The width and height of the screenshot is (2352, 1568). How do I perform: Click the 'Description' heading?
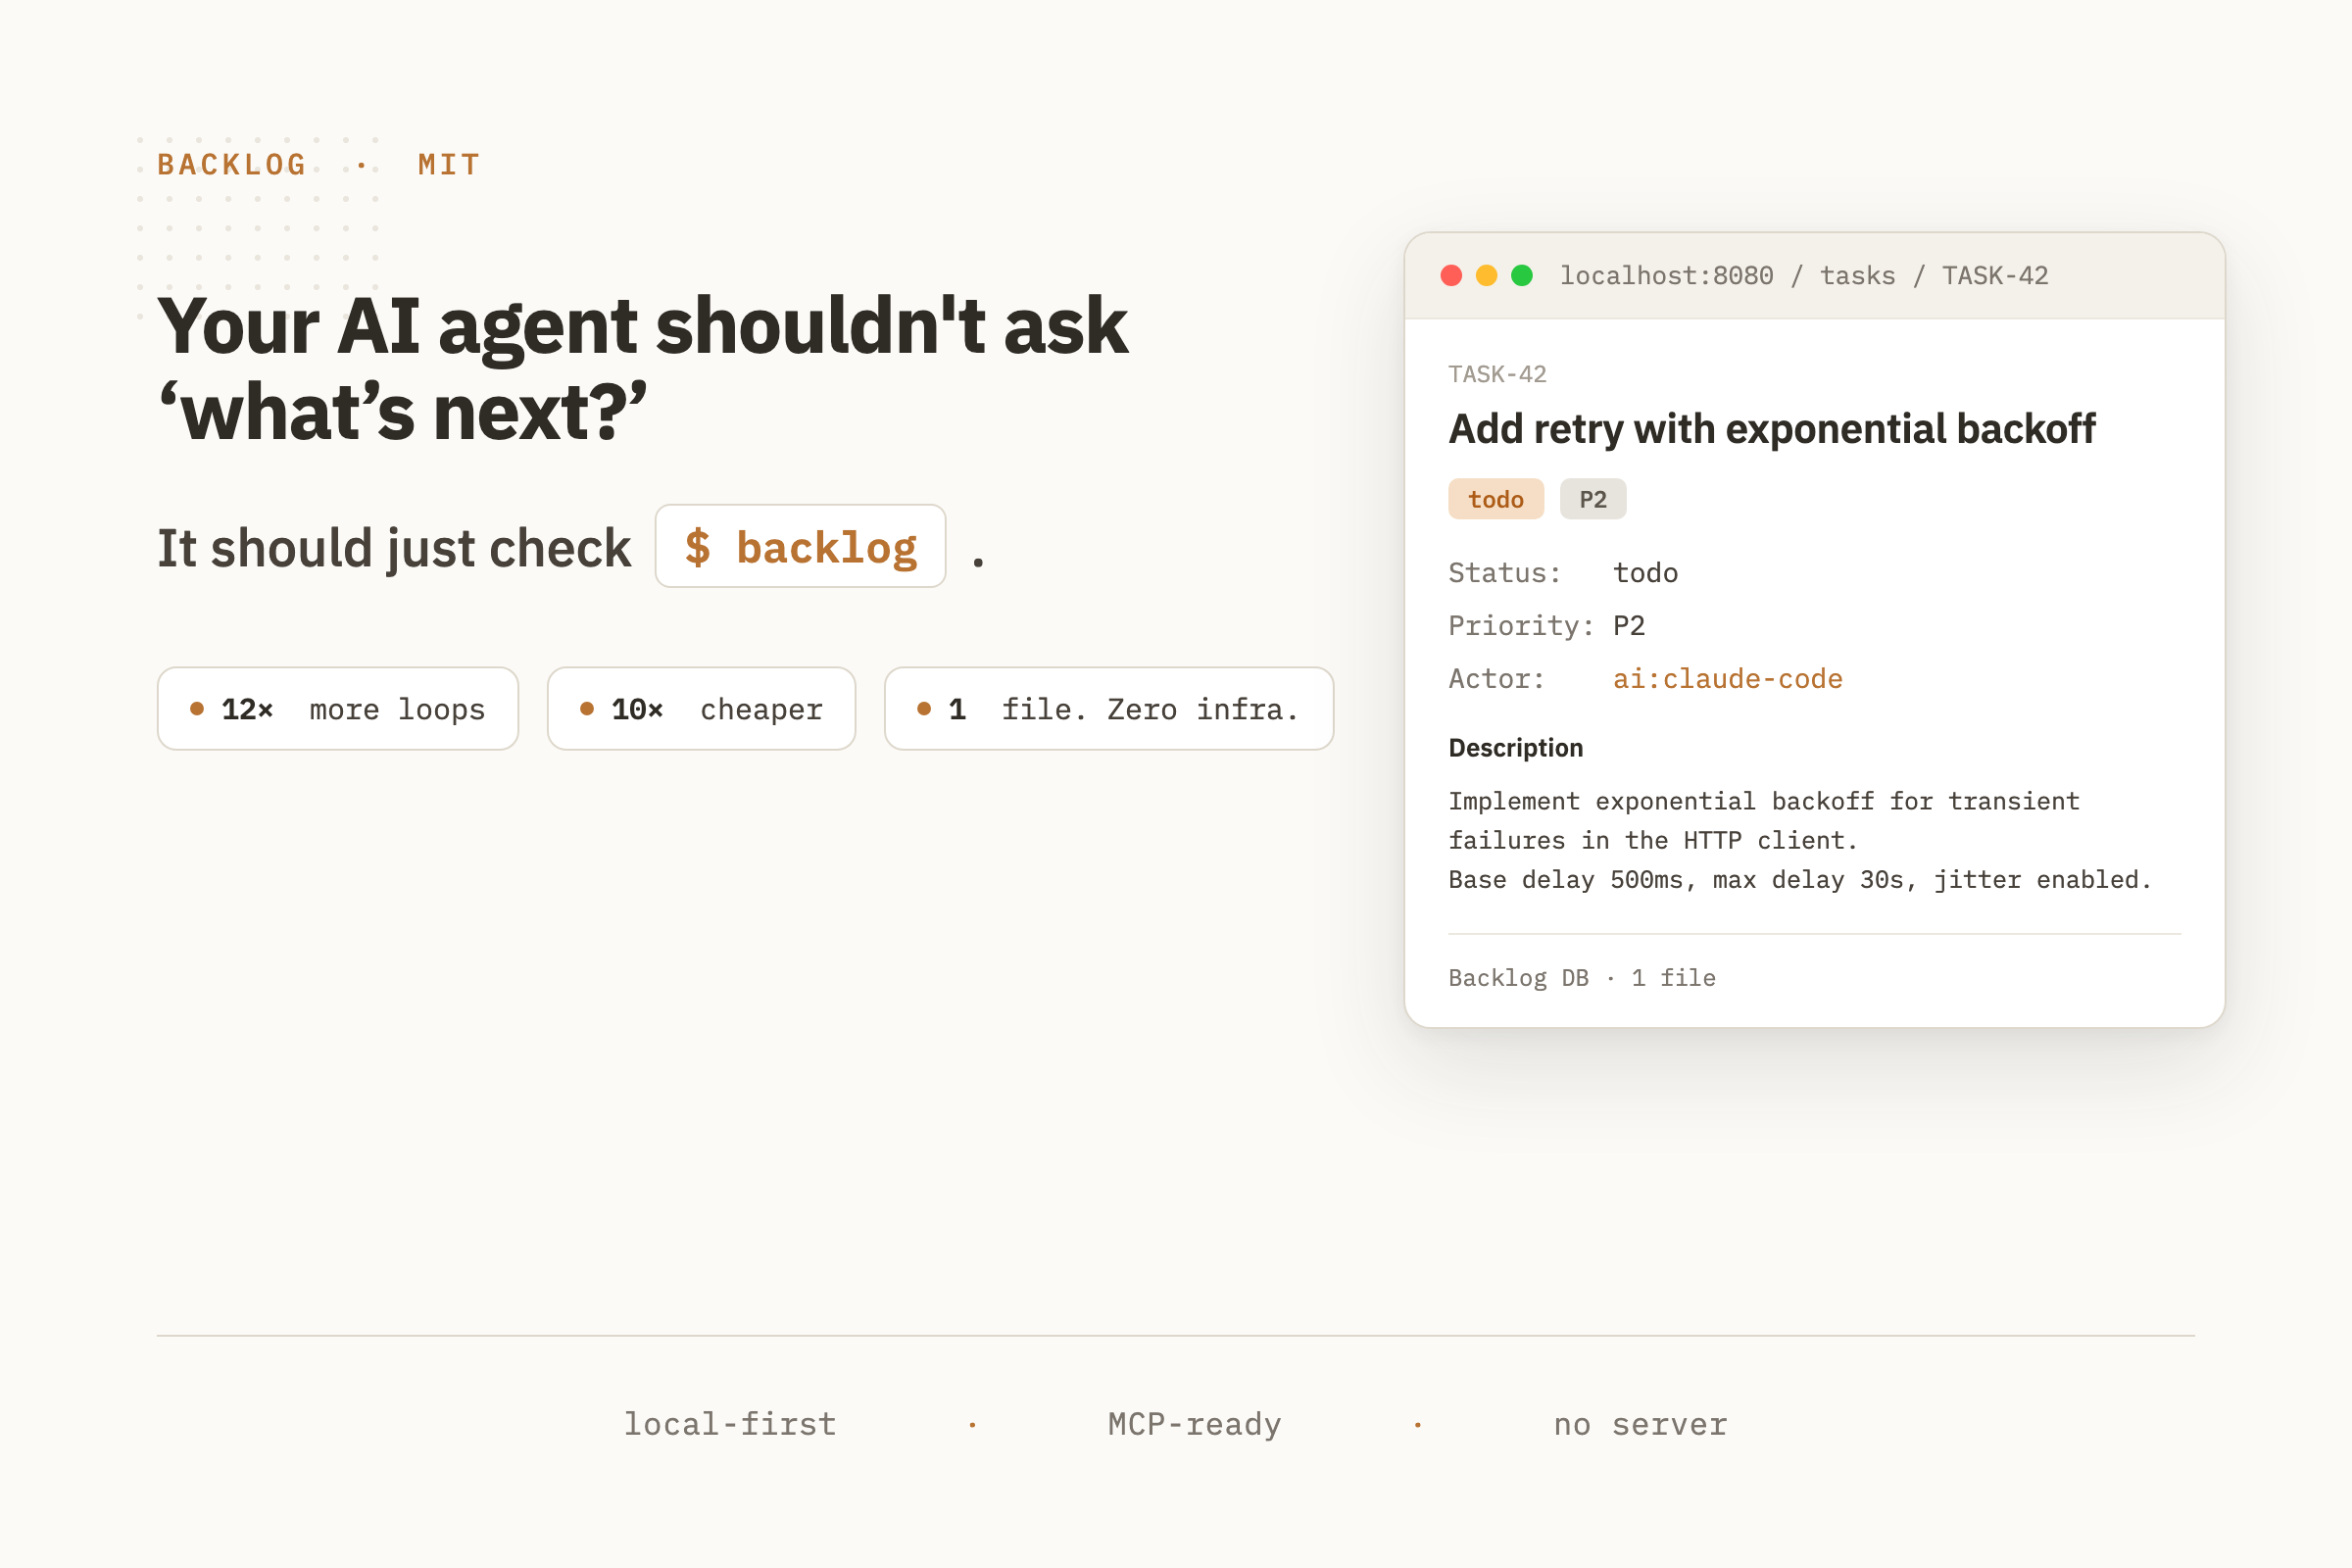1515,748
